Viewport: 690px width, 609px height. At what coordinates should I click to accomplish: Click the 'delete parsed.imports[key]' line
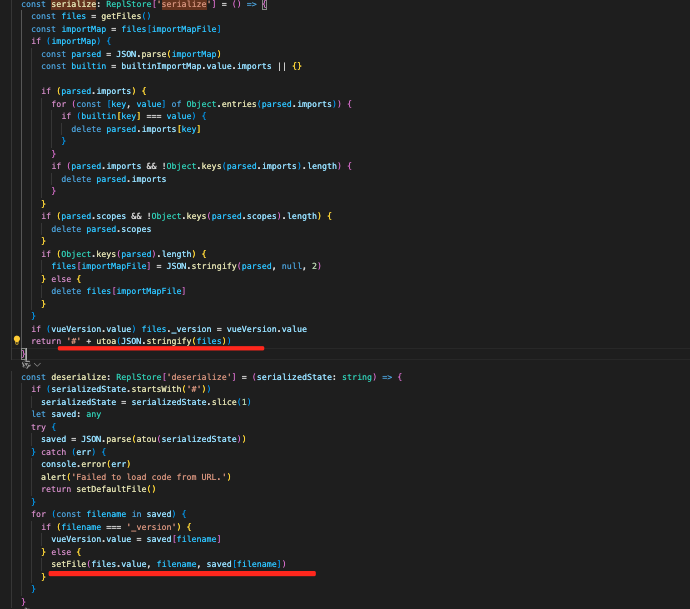tap(136, 129)
